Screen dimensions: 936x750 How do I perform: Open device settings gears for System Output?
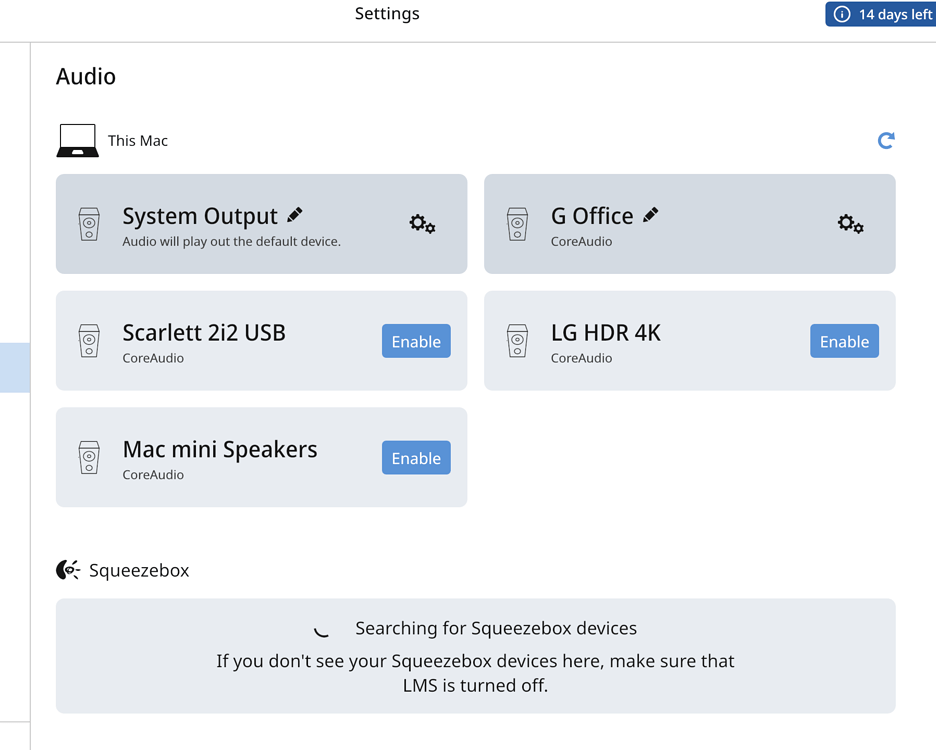[422, 224]
